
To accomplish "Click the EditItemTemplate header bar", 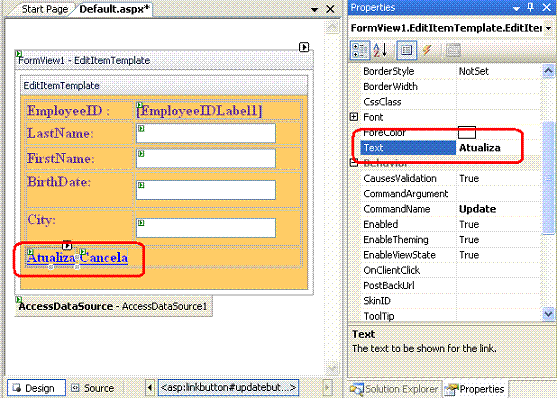I will [164, 85].
